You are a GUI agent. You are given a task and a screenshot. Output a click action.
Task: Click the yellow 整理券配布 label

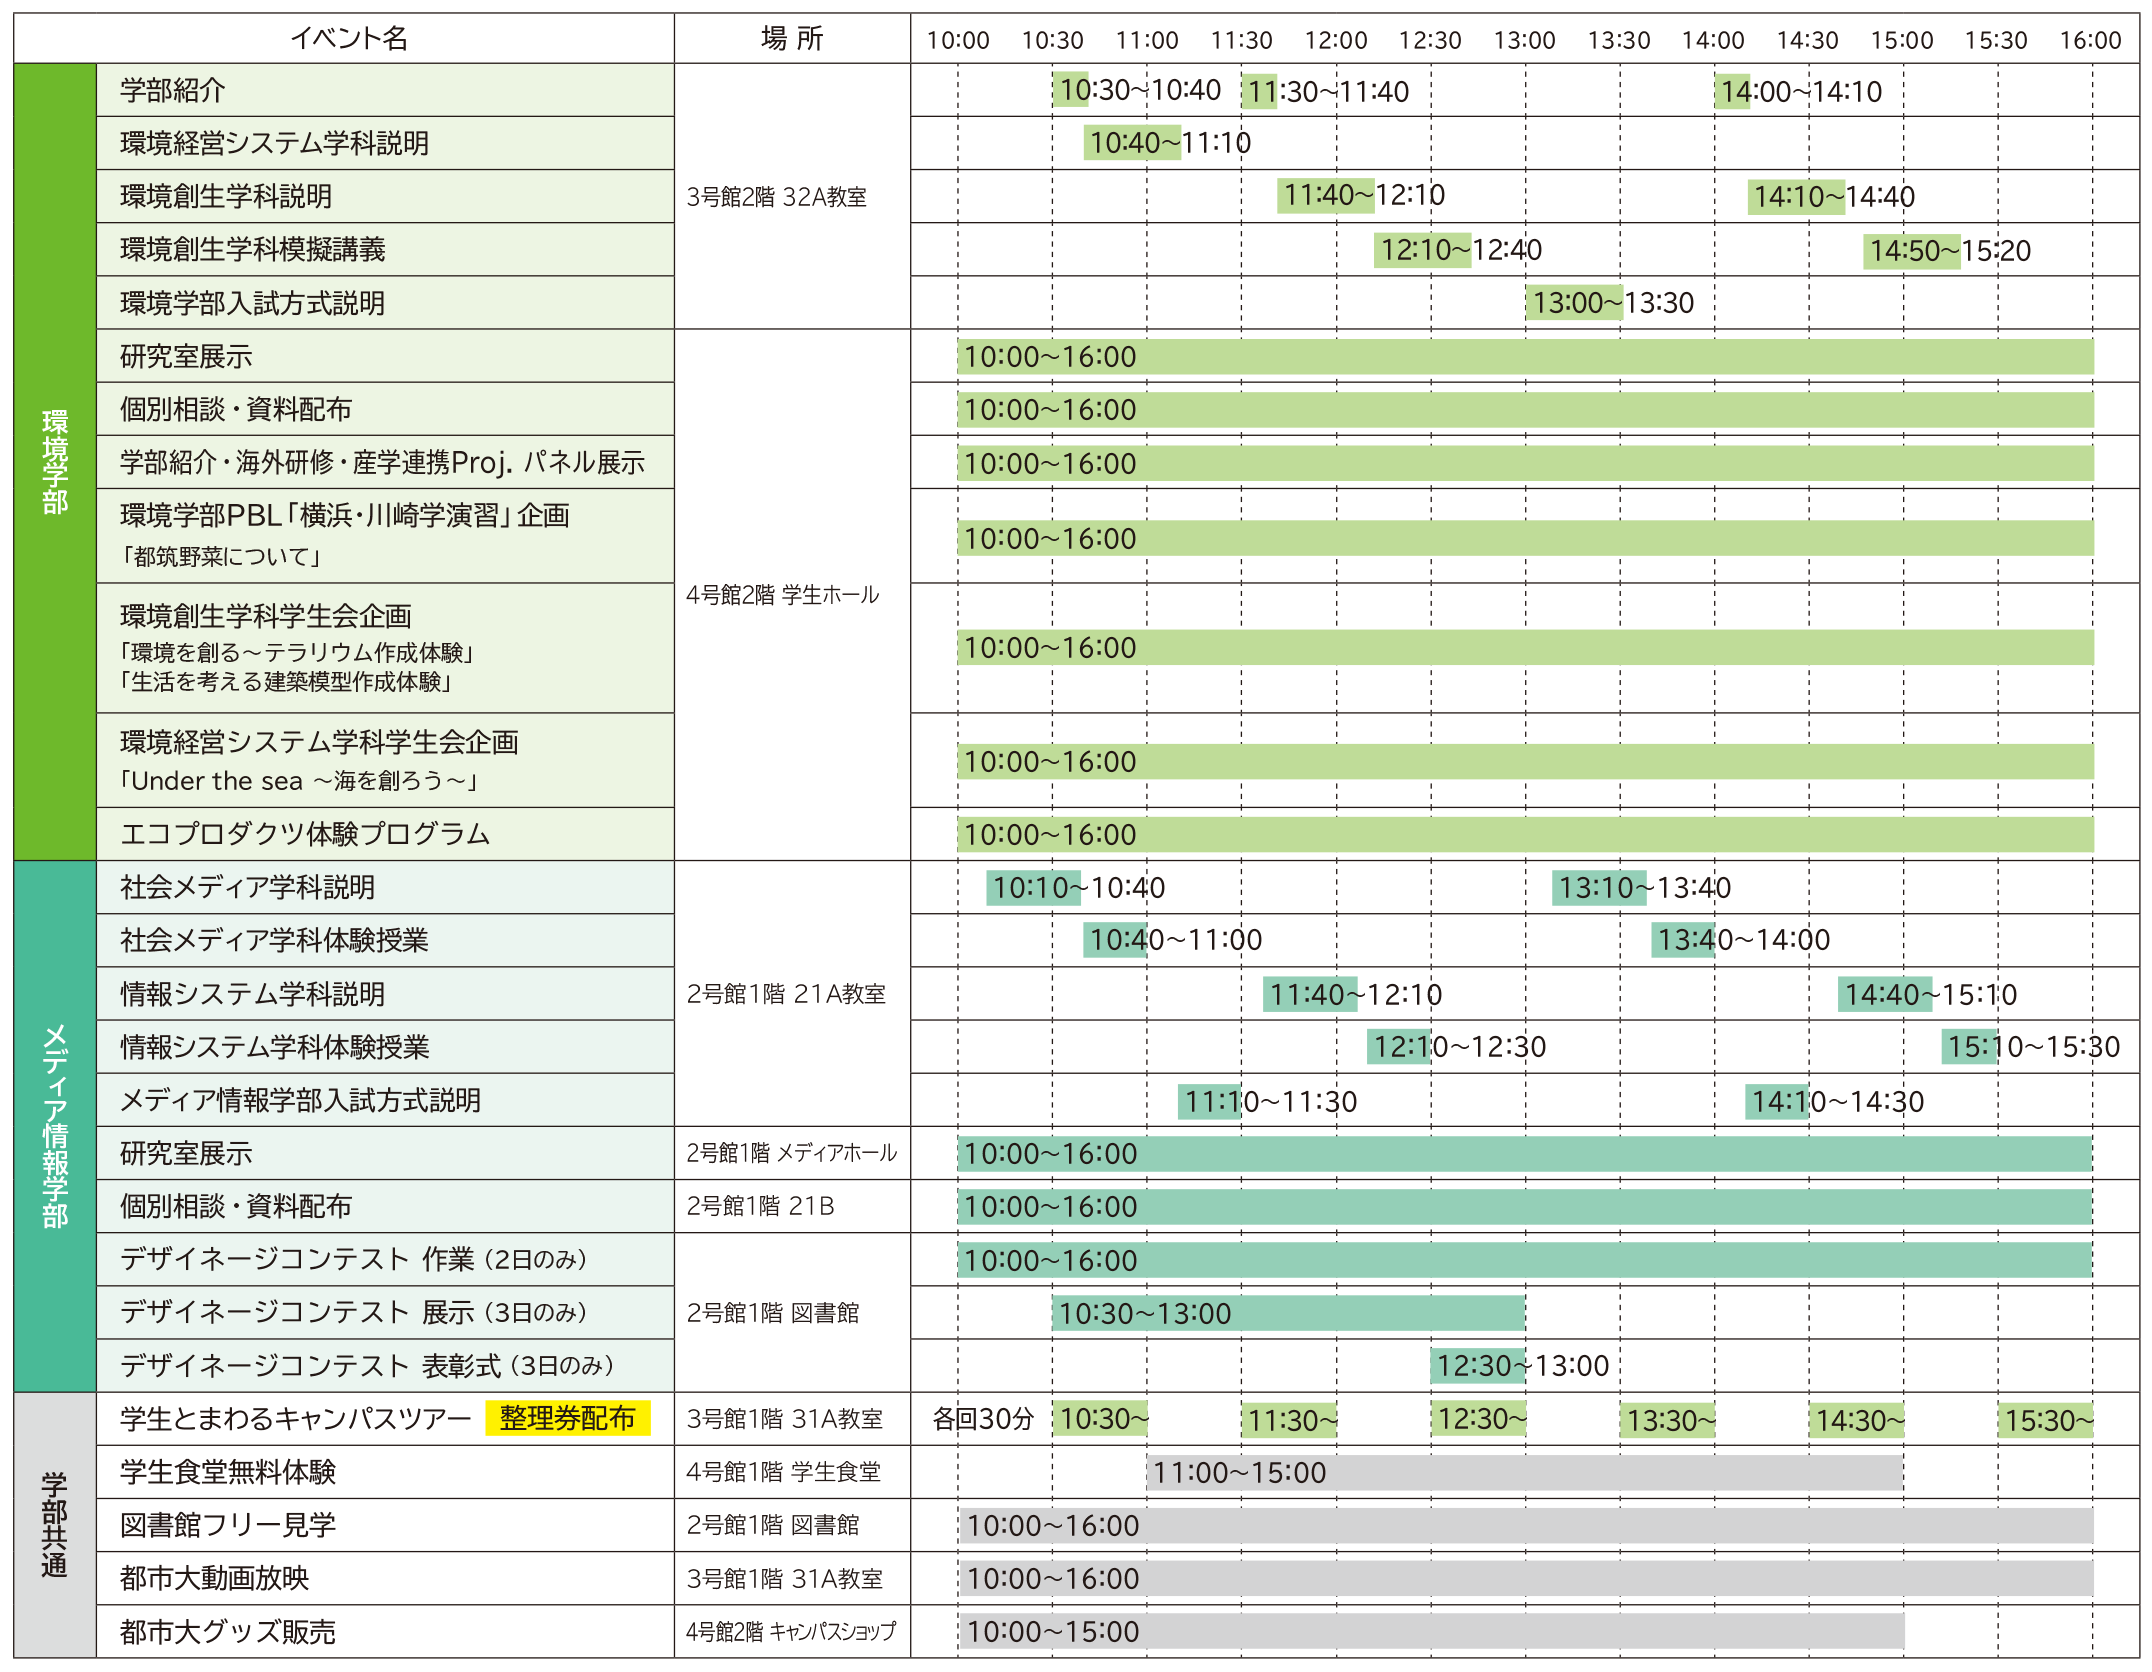tap(567, 1418)
